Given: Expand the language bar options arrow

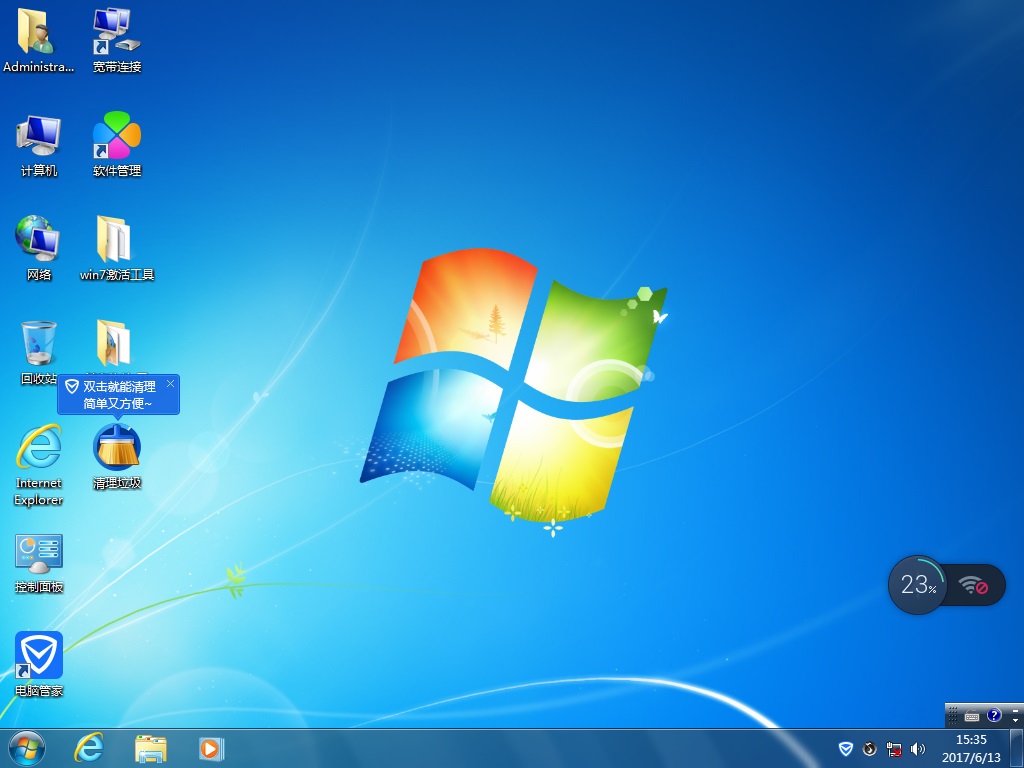Looking at the screenshot, I should (1016, 719).
